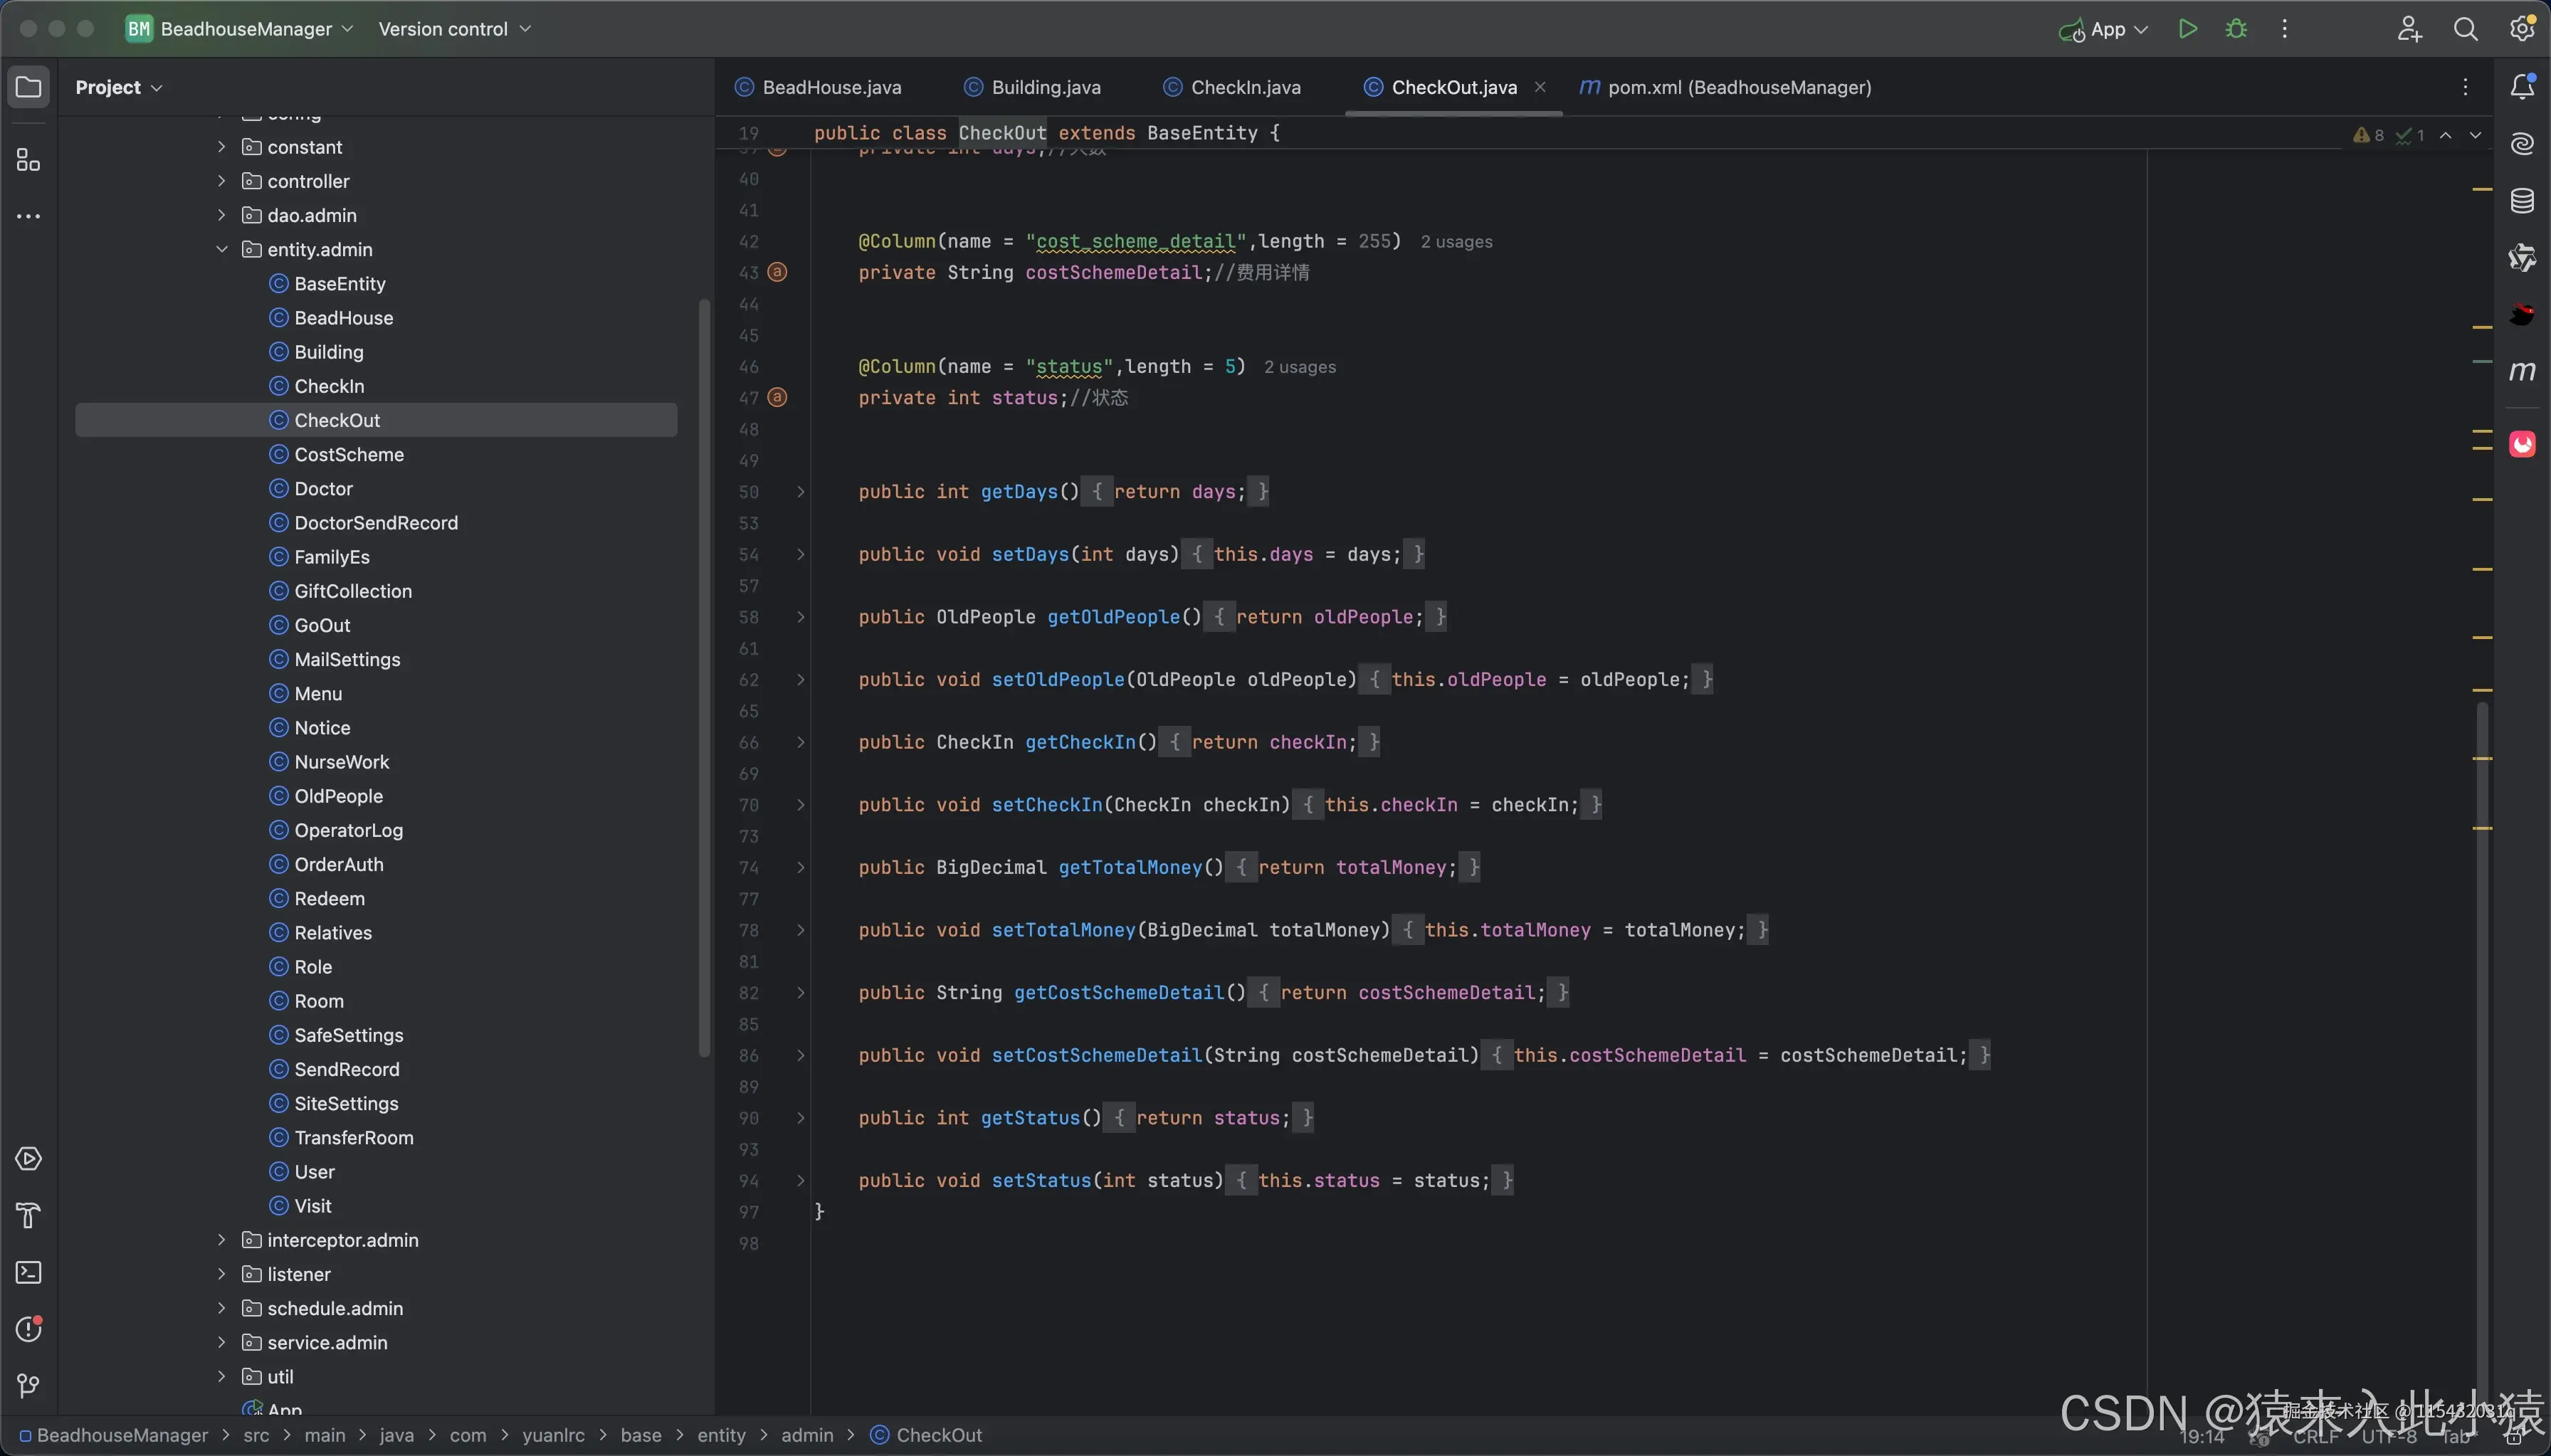Open the Maven tool window
This screenshot has width=2551, height=1456.
coord(2522,371)
